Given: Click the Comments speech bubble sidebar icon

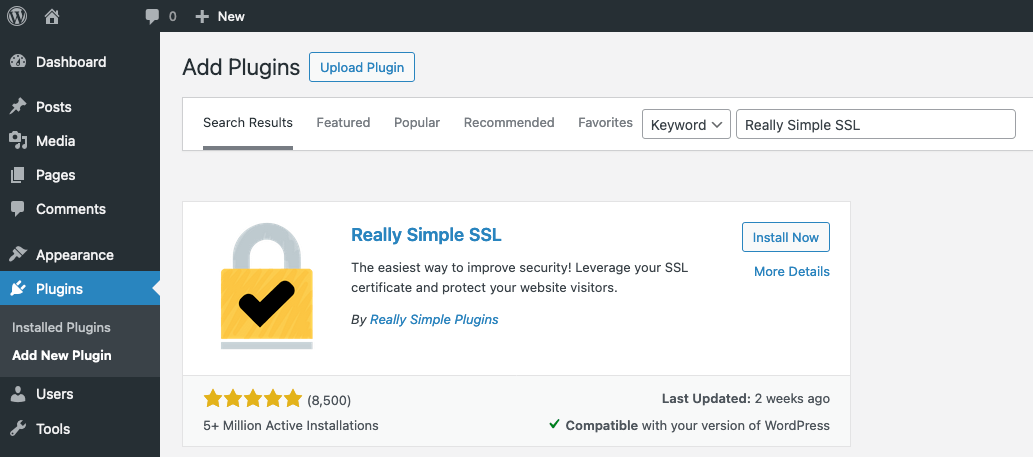Looking at the screenshot, I should tap(18, 209).
